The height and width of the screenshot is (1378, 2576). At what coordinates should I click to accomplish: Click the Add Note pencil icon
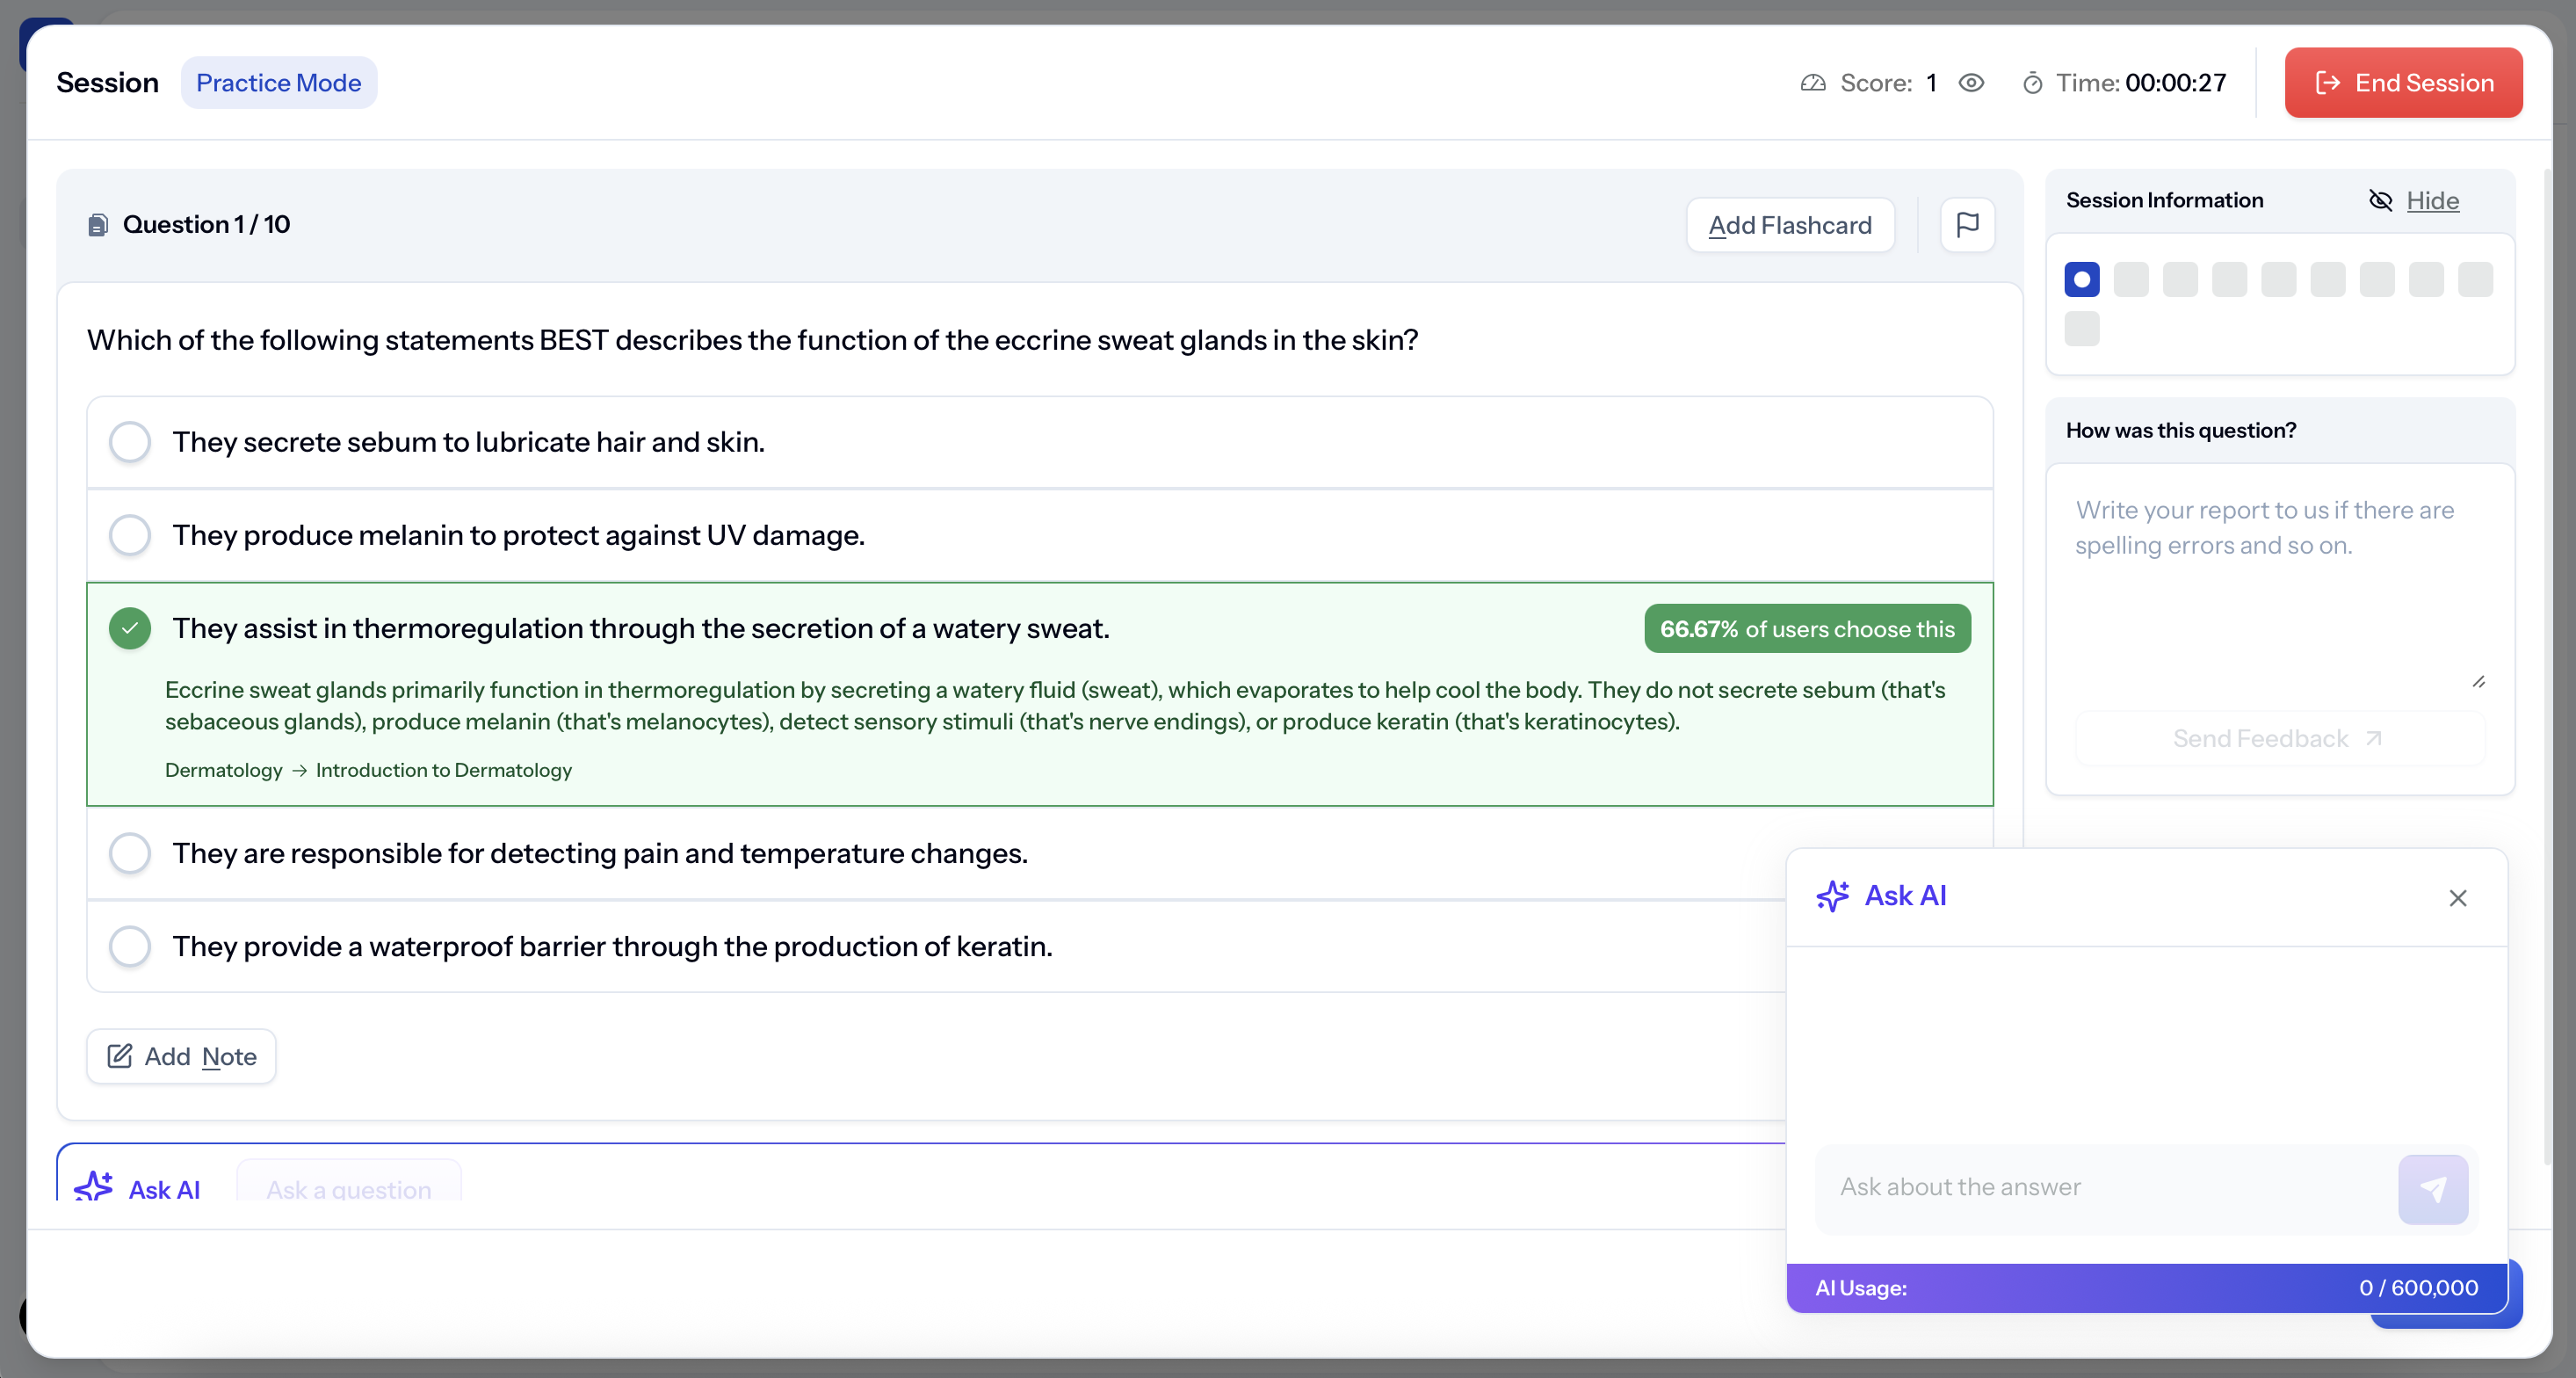click(x=120, y=1056)
